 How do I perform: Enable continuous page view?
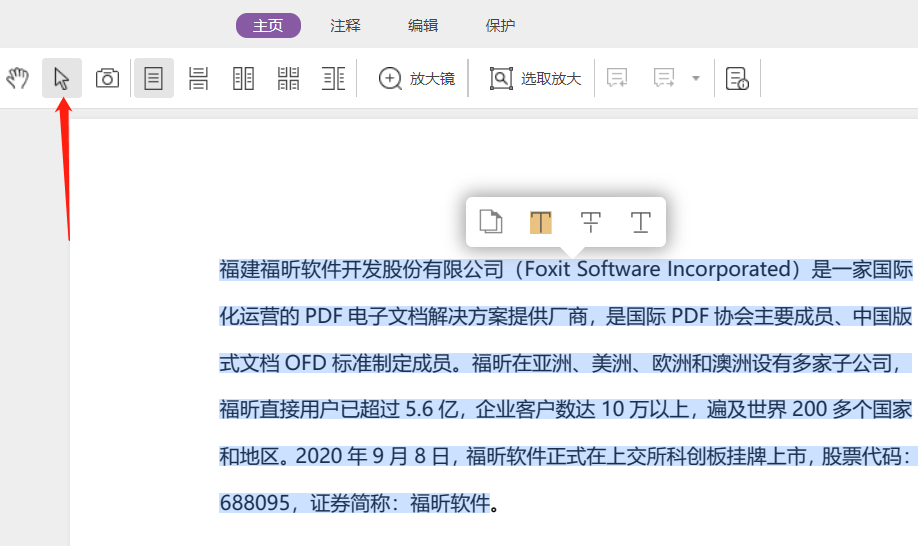tap(198, 78)
